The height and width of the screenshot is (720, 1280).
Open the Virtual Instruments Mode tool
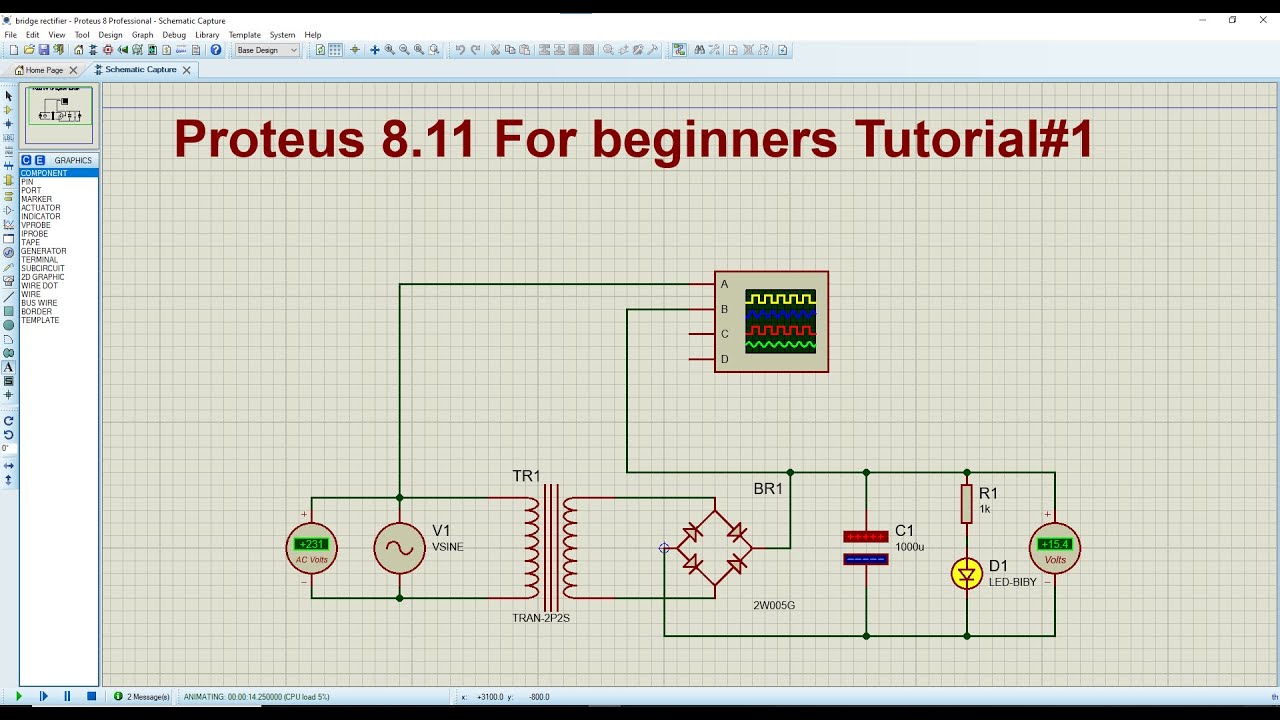[9, 281]
